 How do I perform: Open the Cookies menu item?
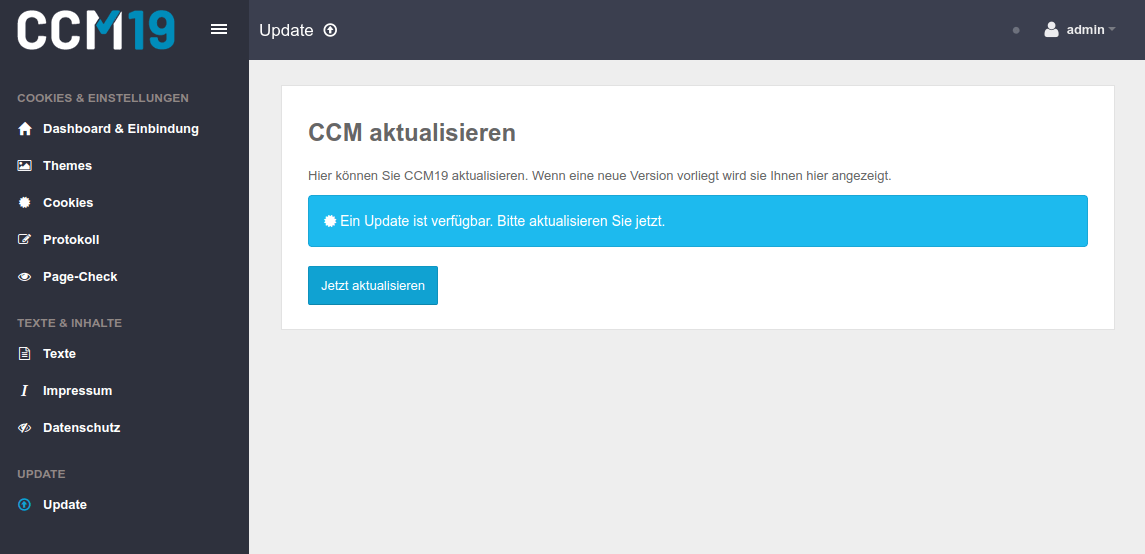pos(68,203)
